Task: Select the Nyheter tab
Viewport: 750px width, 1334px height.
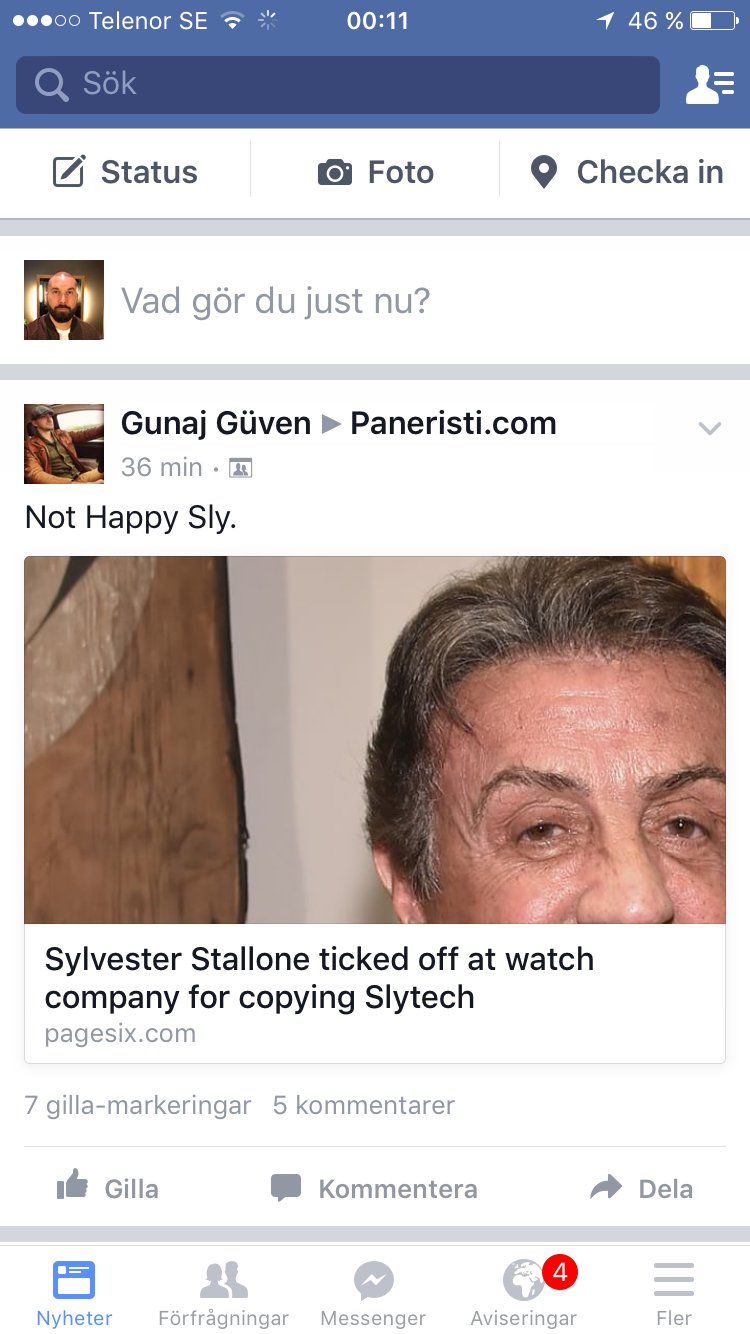Action: click(74, 1295)
